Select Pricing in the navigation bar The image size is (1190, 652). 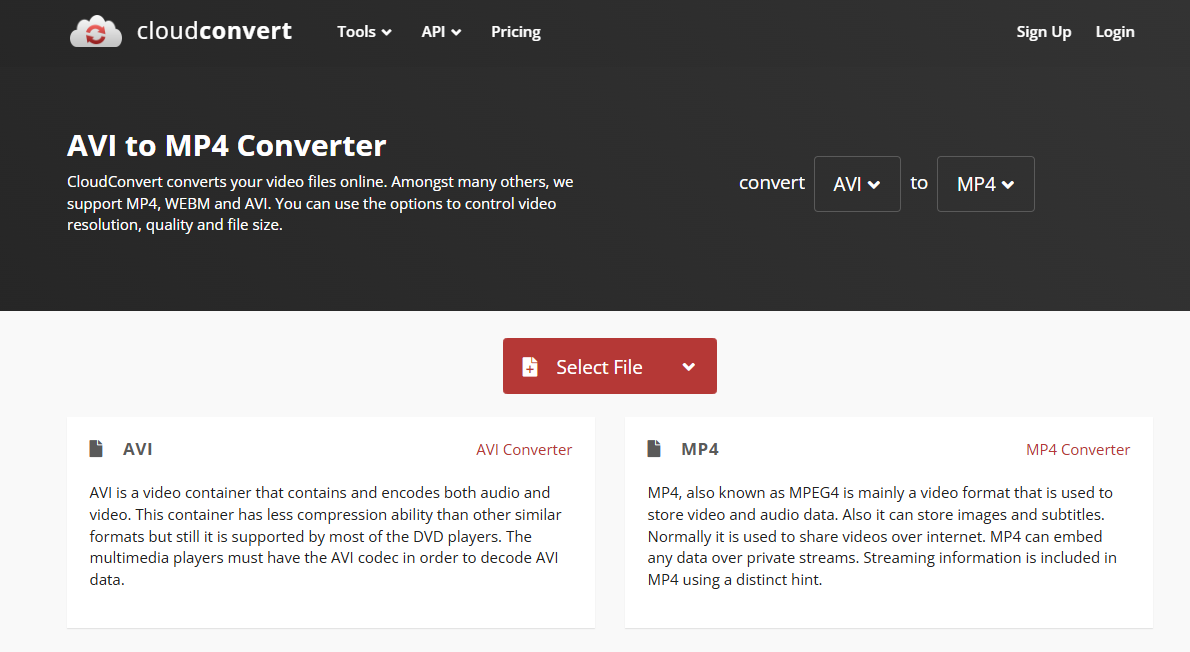coord(515,32)
